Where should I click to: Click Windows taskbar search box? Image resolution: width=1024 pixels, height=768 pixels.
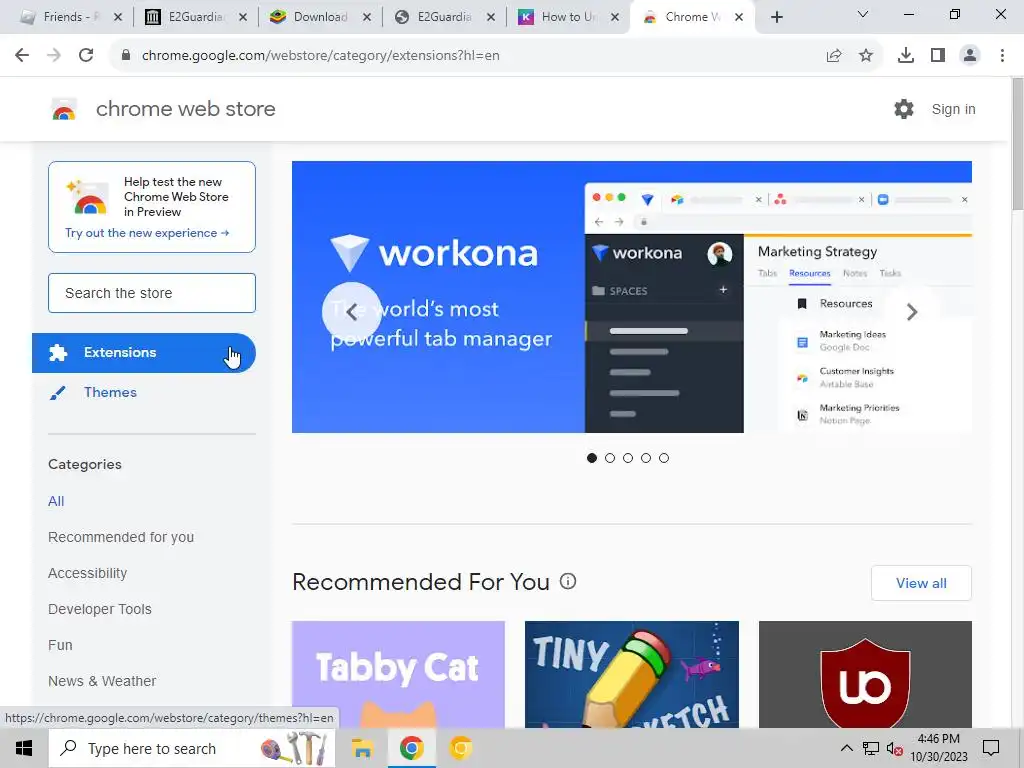(x=192, y=748)
